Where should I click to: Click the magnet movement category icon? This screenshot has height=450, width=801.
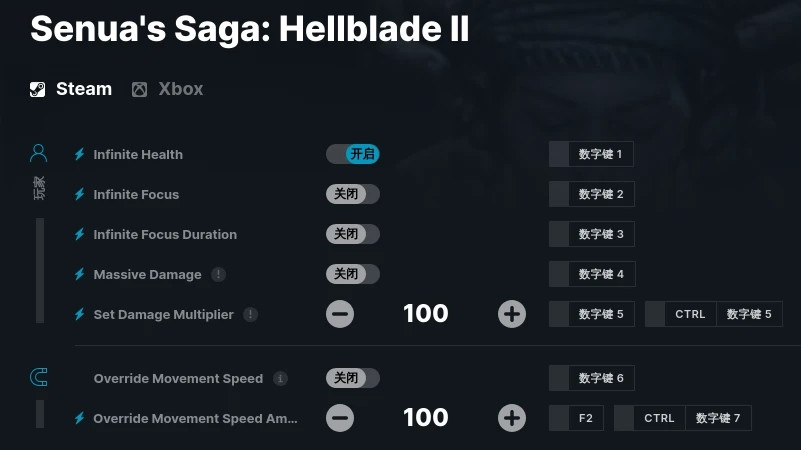pos(39,377)
